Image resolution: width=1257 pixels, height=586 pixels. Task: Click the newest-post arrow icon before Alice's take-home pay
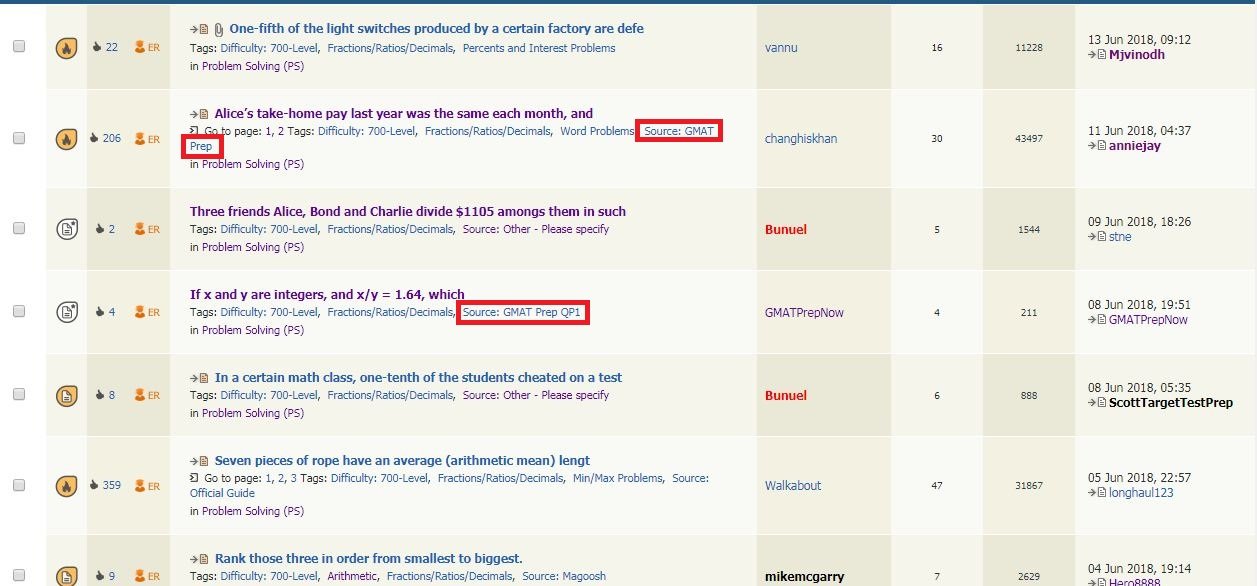(x=199, y=114)
